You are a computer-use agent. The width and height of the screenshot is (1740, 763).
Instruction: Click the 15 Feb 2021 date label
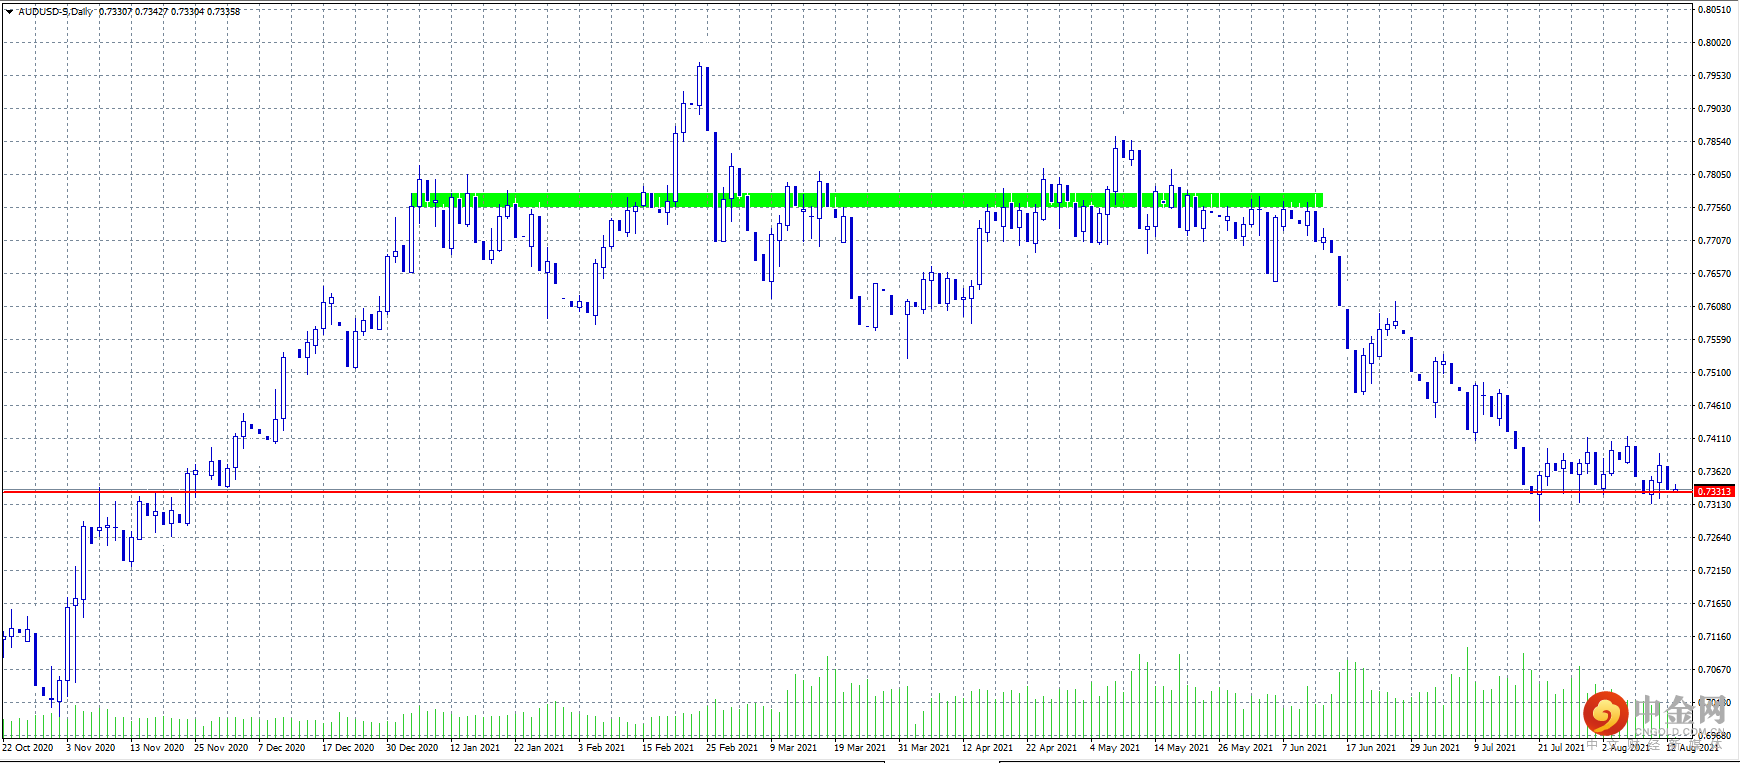pos(668,748)
